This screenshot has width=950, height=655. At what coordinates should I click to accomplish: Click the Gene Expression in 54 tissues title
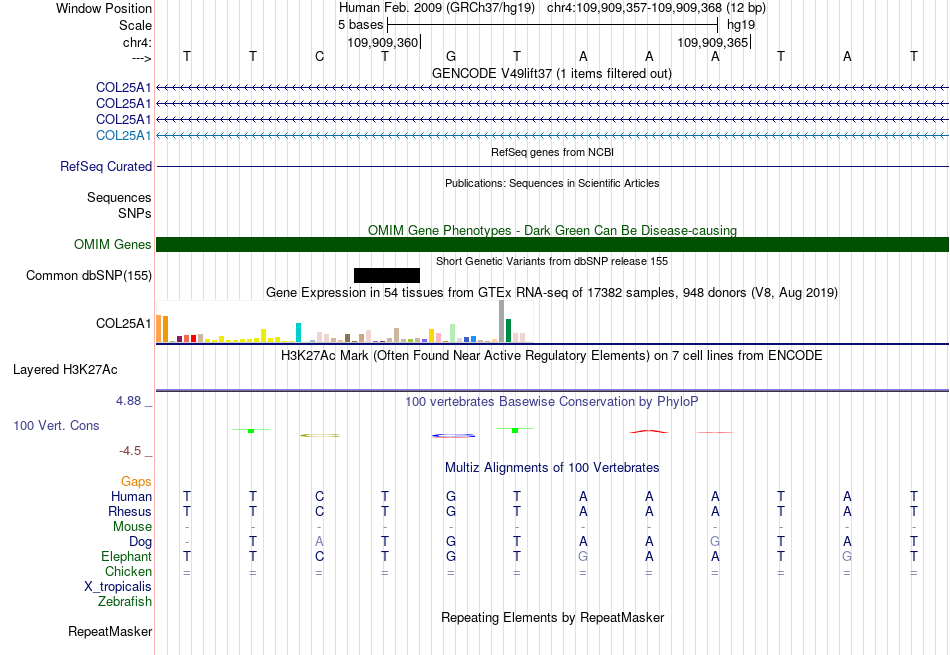coord(552,293)
